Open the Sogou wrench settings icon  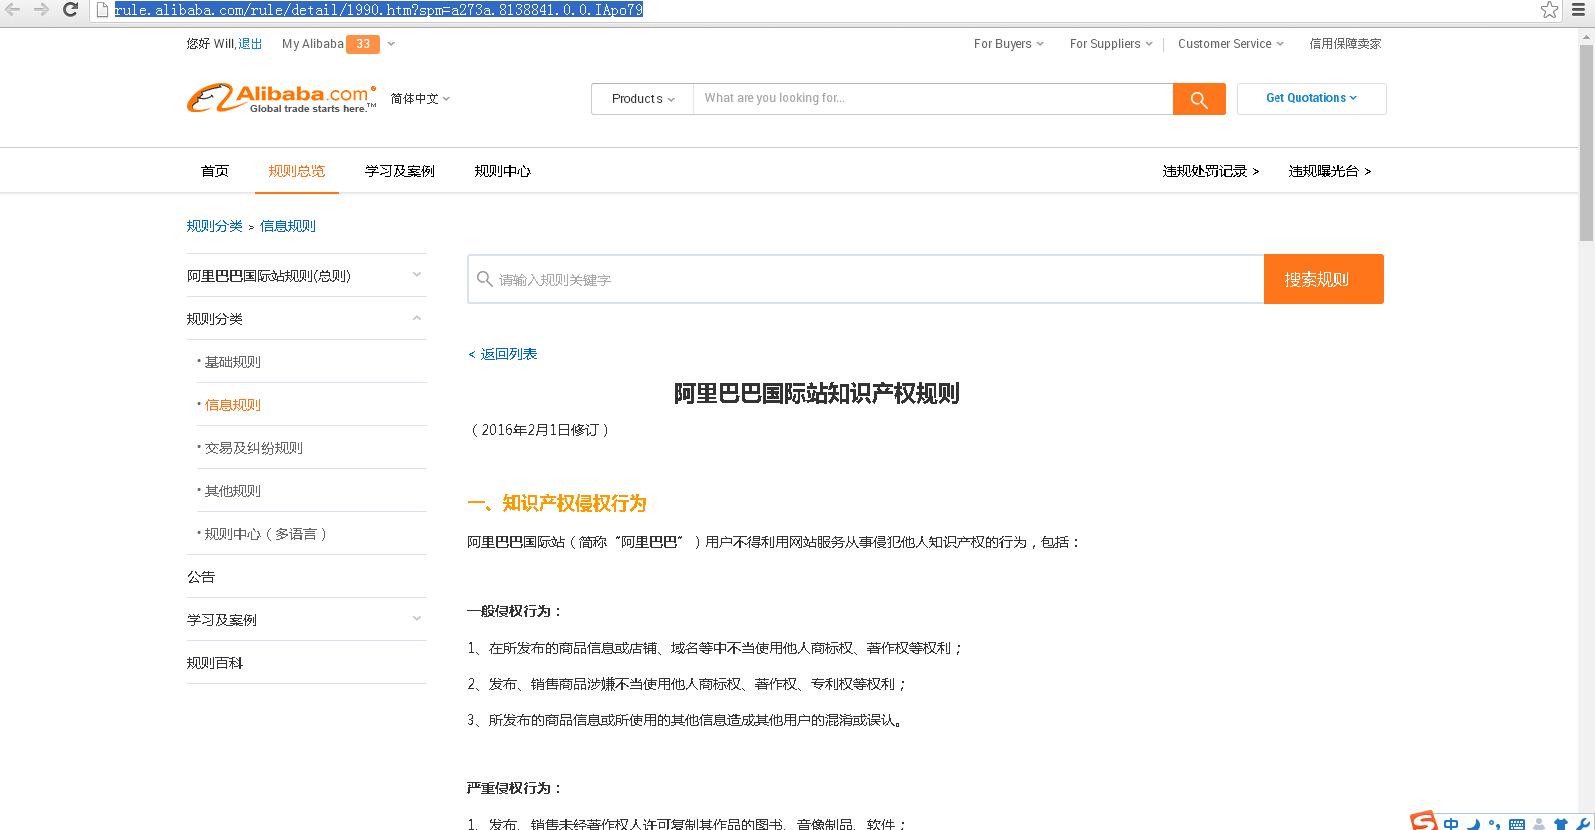click(x=1582, y=824)
